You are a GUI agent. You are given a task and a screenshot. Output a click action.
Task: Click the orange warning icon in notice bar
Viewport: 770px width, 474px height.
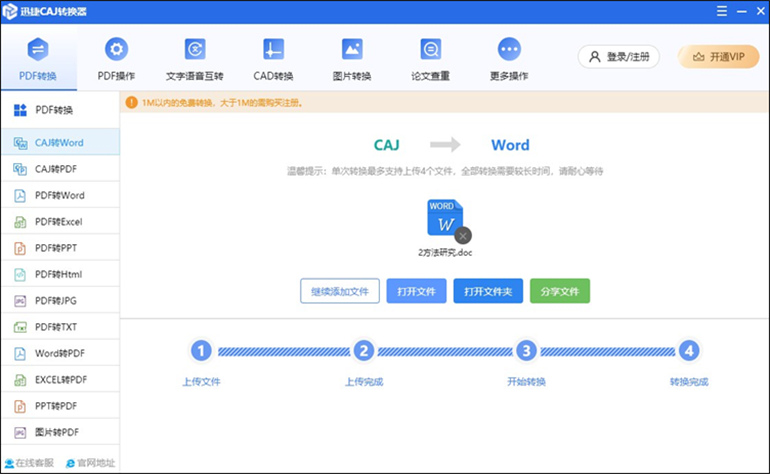[x=132, y=102]
